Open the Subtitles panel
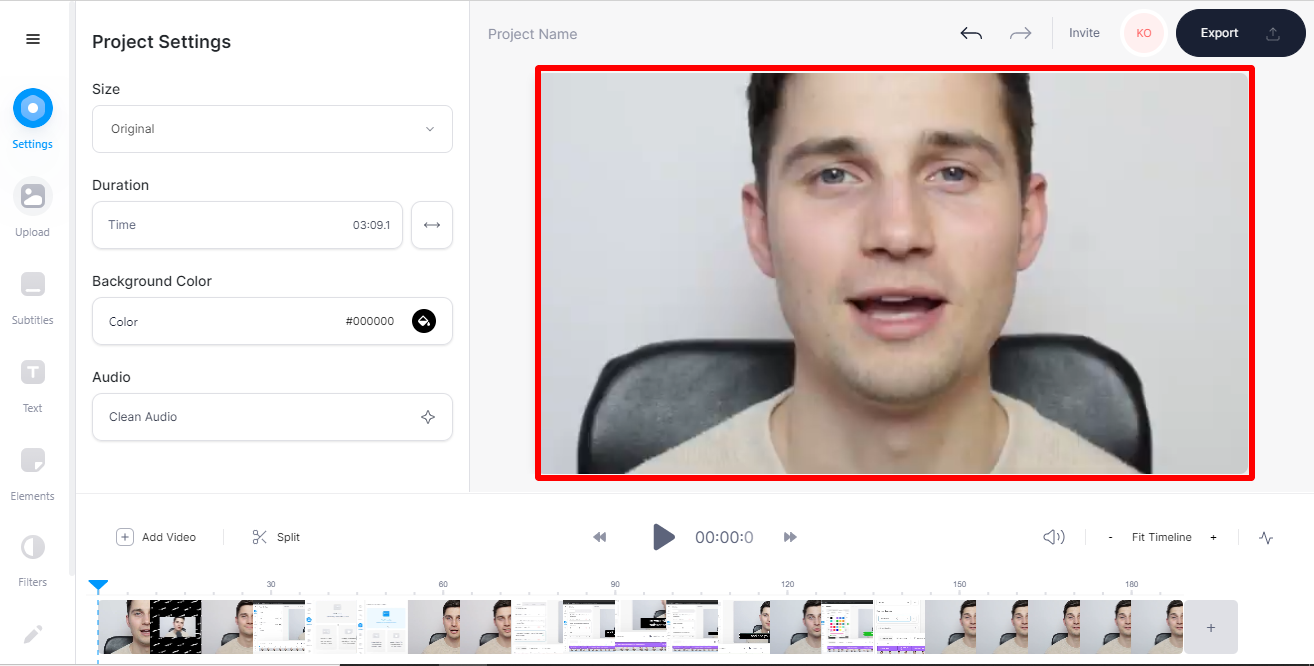This screenshot has height=666, width=1314. (x=32, y=296)
